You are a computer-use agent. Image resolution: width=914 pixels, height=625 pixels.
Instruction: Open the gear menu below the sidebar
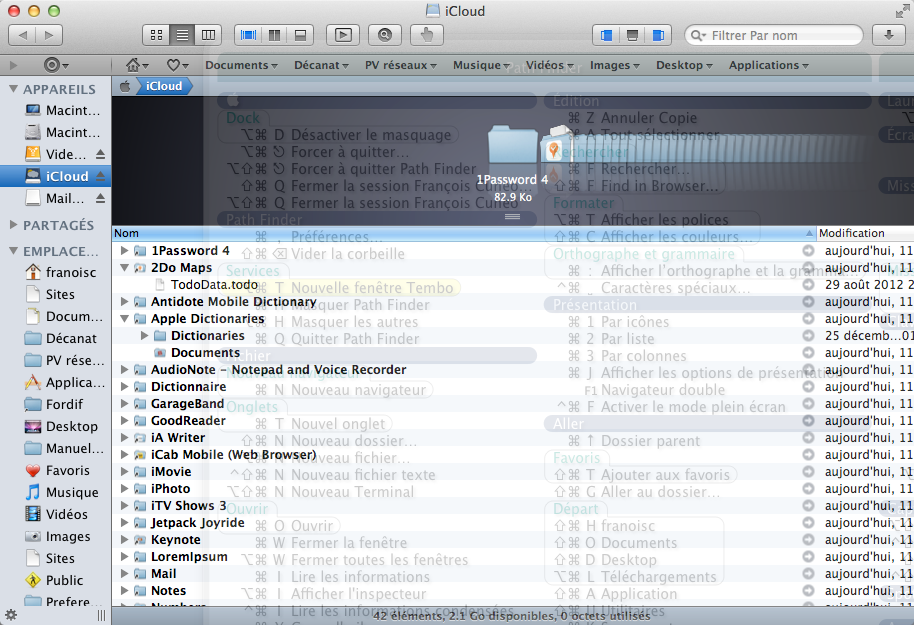click(x=11, y=615)
